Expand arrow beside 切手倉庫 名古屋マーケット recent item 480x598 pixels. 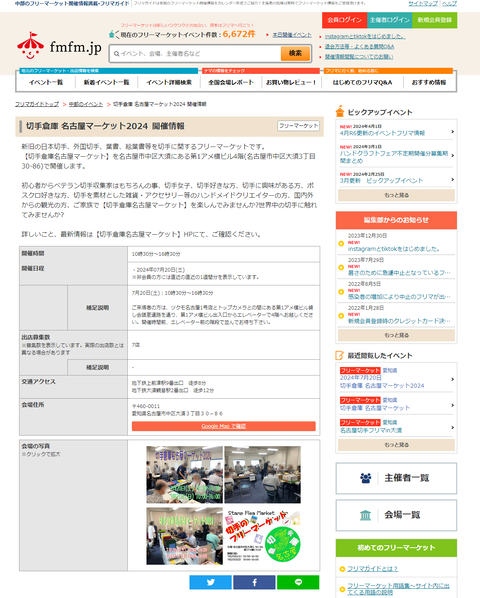(453, 405)
